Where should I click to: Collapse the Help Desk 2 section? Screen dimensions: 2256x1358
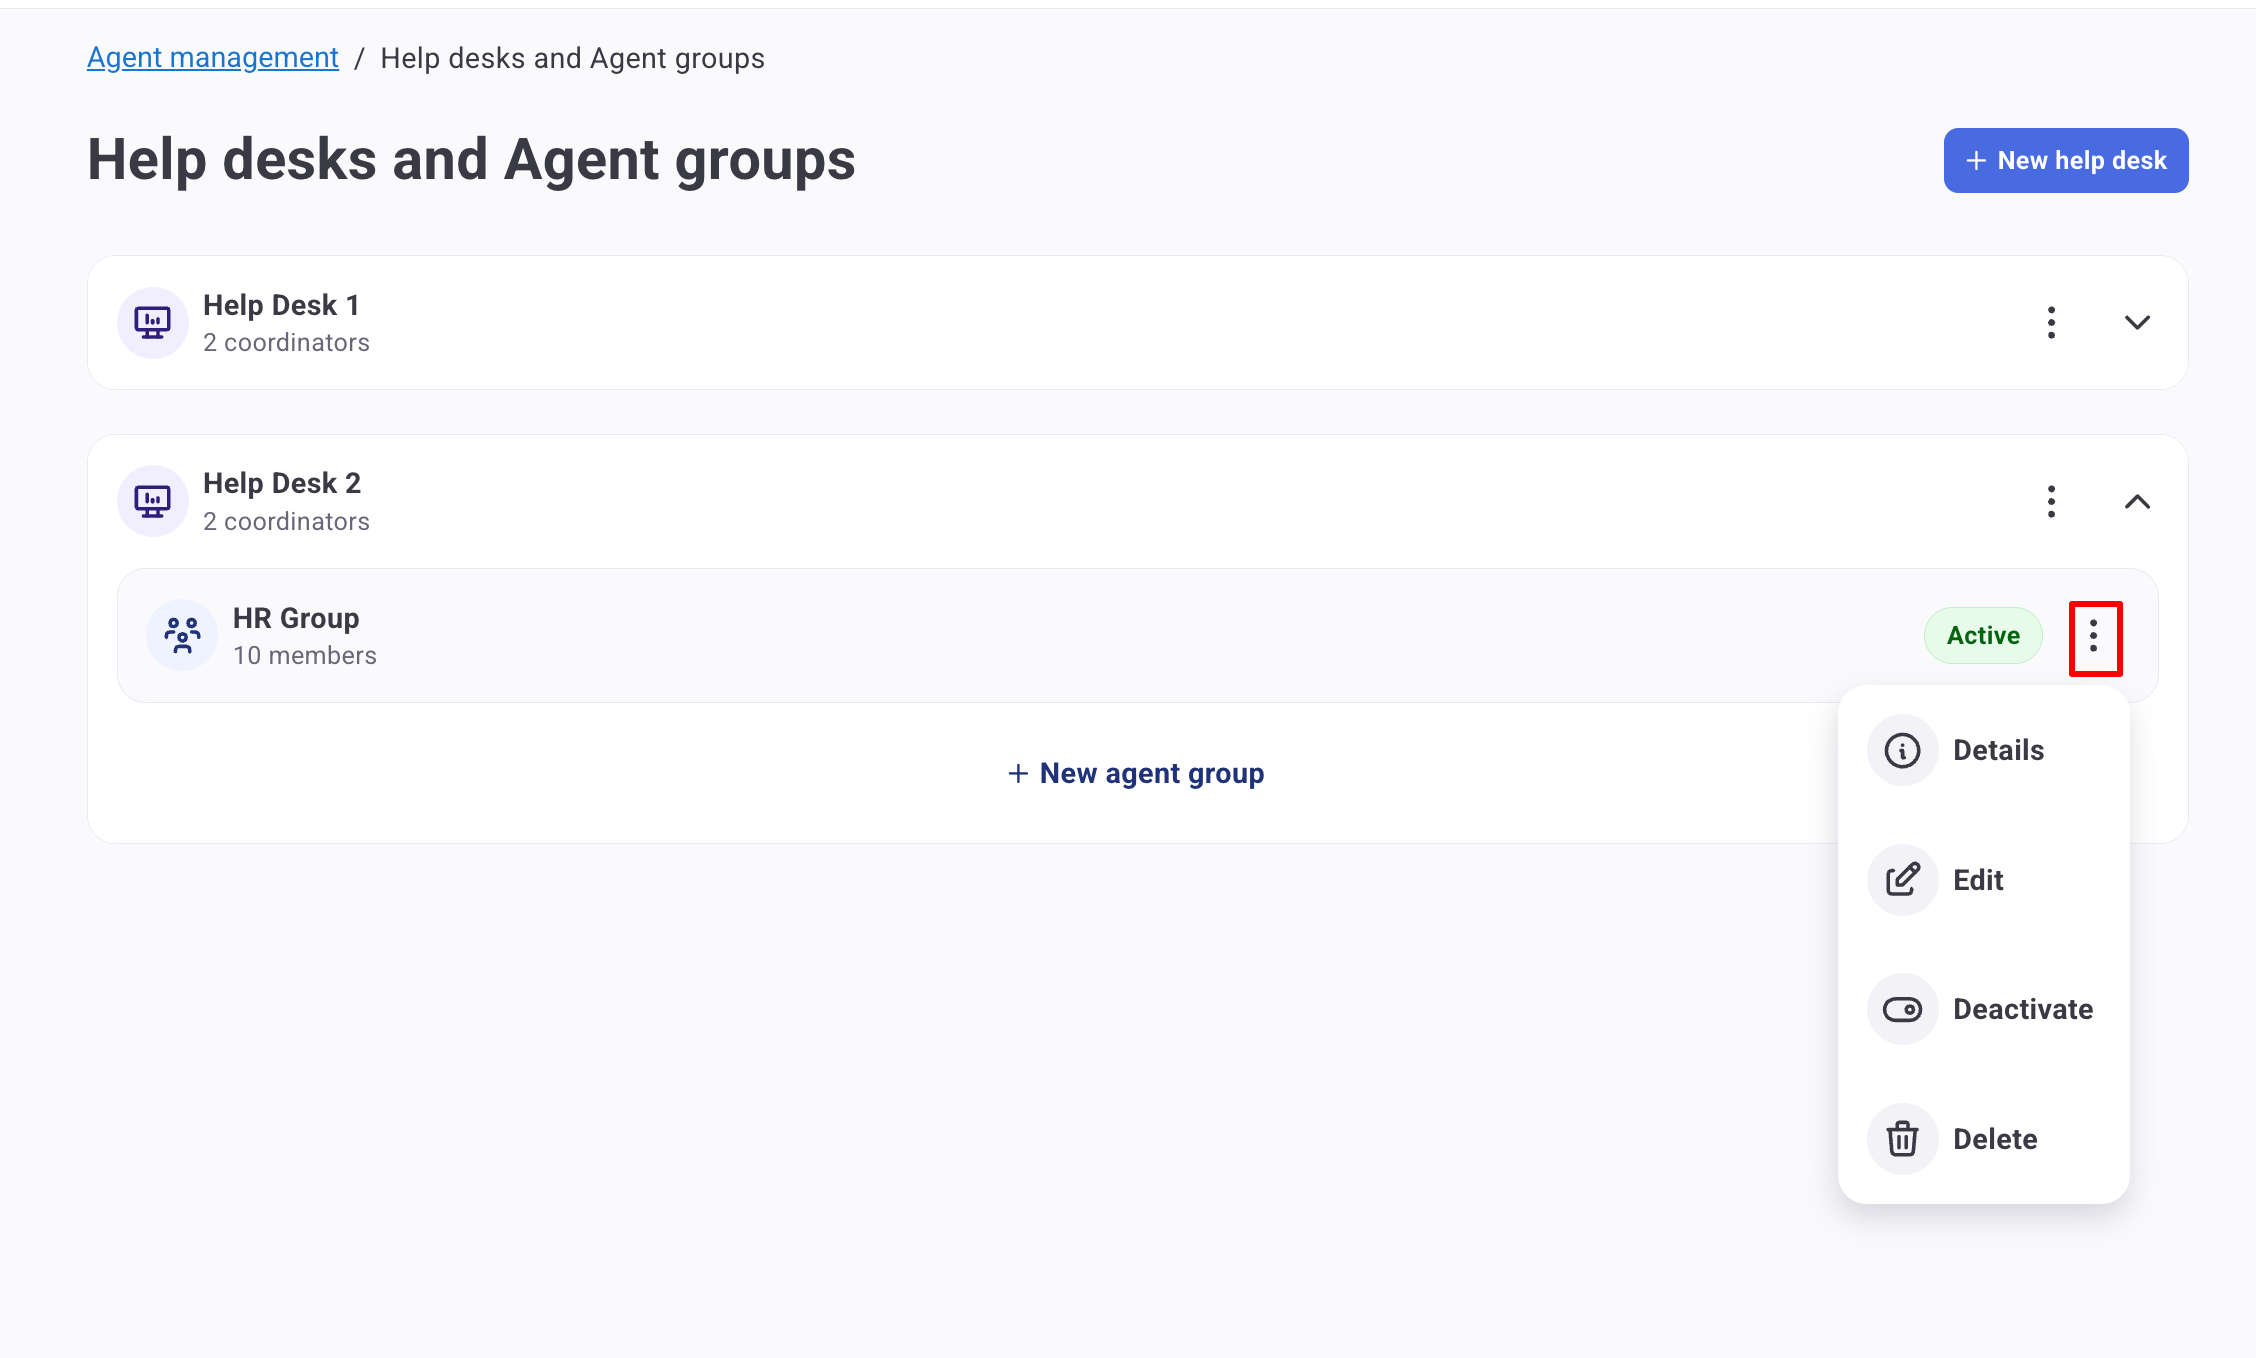[x=2137, y=501]
